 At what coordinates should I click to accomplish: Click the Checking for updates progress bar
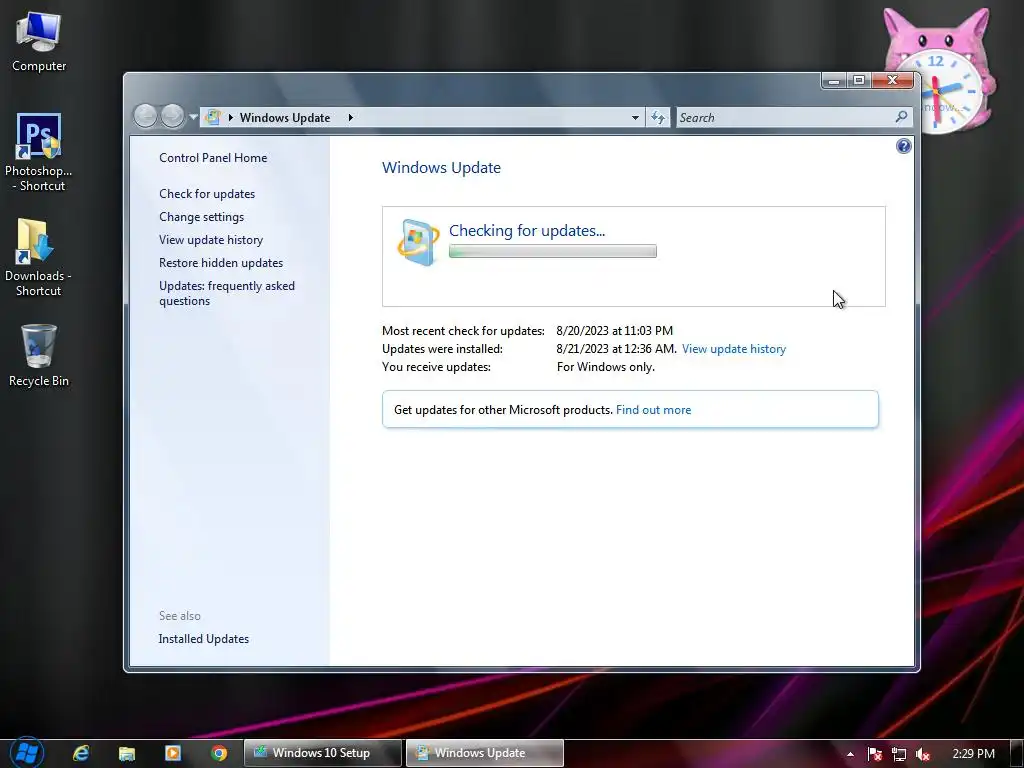[552, 251]
